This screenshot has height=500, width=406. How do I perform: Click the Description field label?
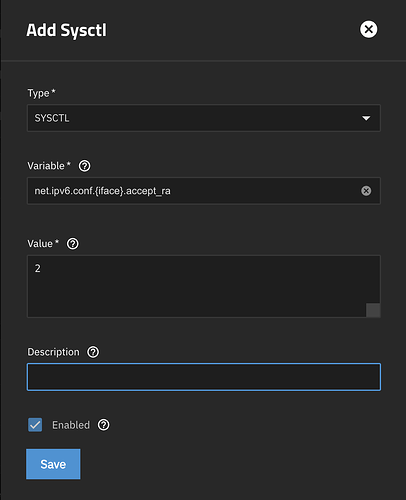(x=53, y=352)
